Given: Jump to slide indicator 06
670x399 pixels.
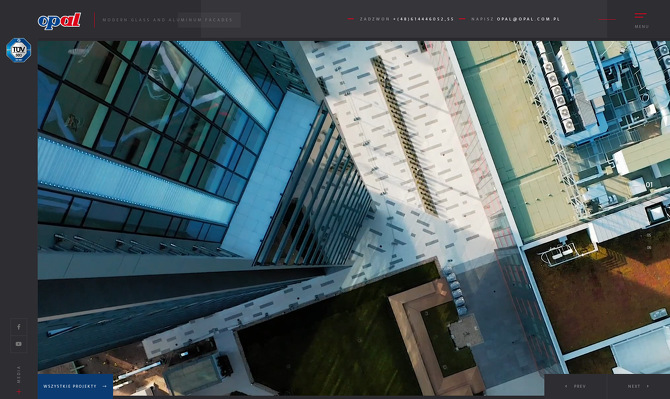Looking at the screenshot, I should [649, 247].
